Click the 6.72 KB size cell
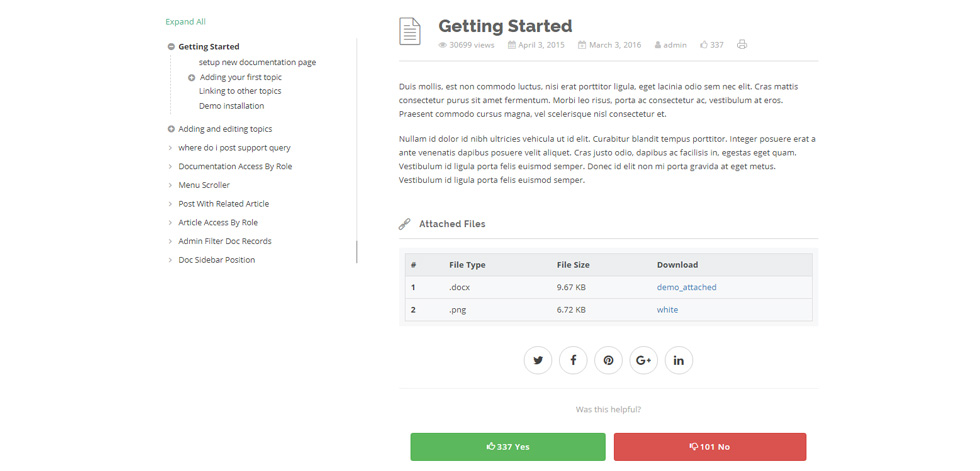 pos(571,310)
